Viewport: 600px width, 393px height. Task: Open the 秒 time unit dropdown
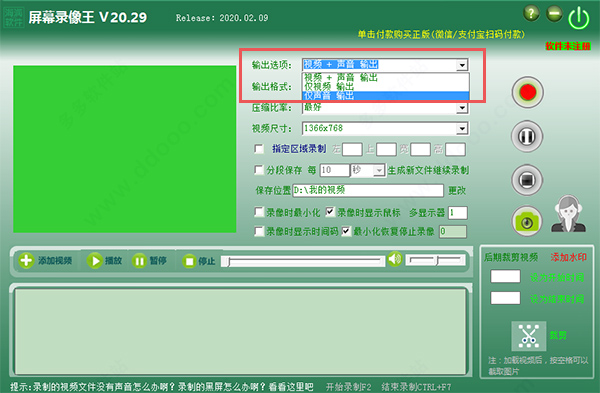point(379,170)
